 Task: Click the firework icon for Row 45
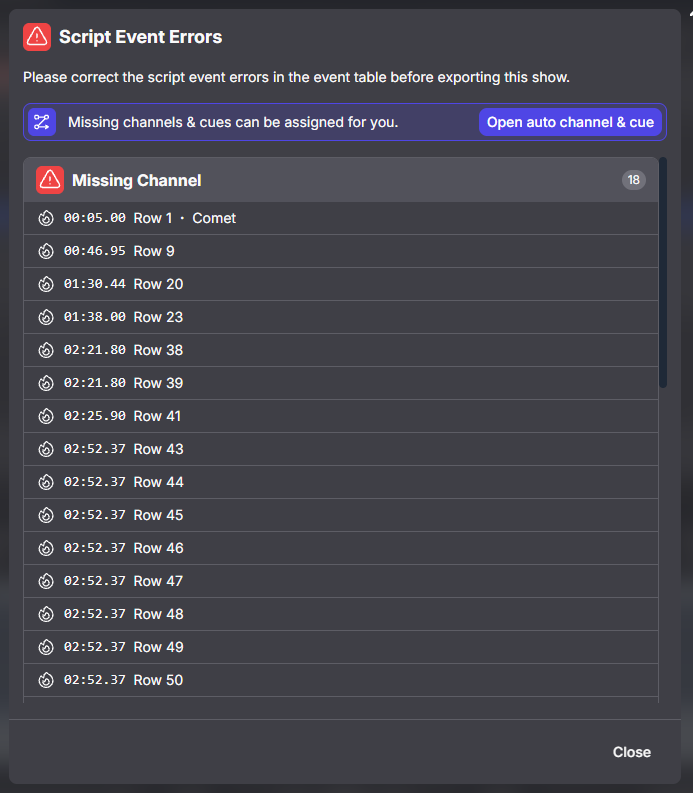point(46,515)
